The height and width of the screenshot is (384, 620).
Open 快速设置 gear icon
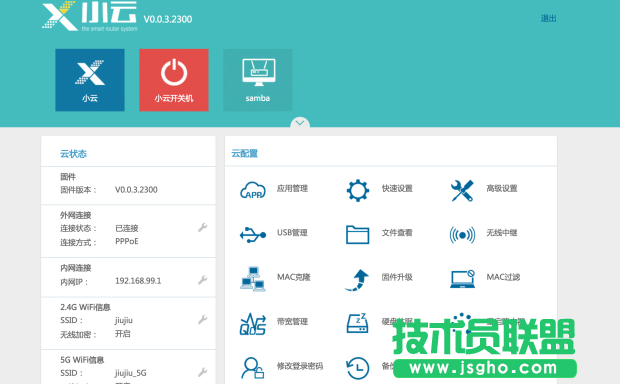358,190
